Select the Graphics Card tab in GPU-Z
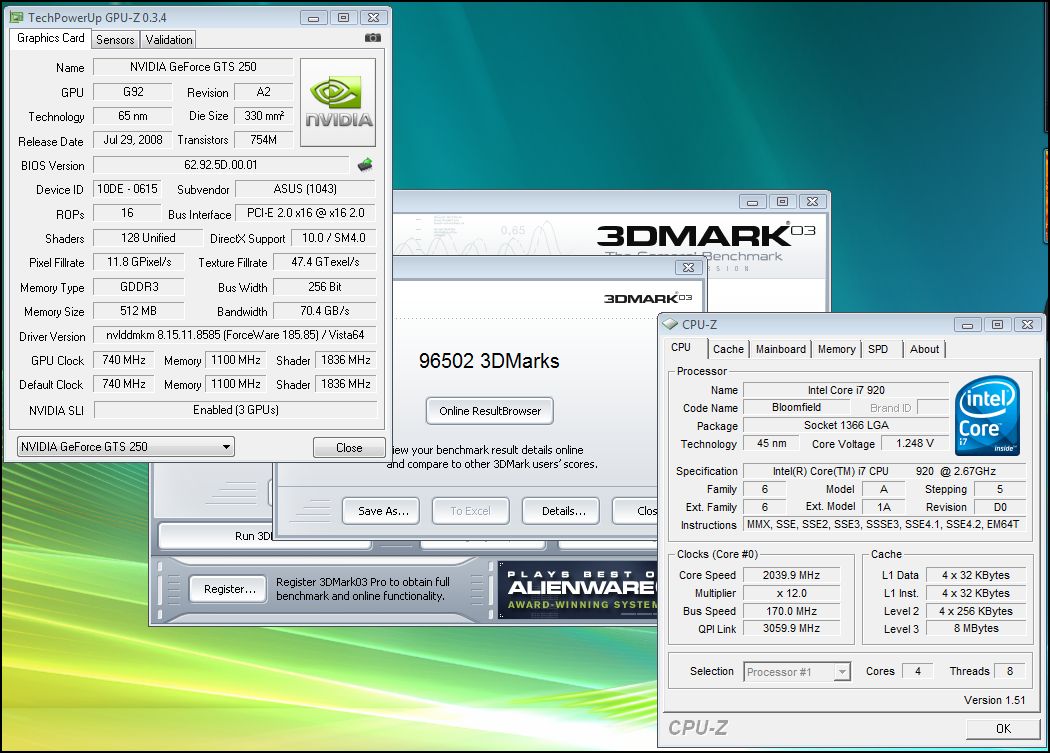Viewport: 1050px width, 753px height. 51,38
